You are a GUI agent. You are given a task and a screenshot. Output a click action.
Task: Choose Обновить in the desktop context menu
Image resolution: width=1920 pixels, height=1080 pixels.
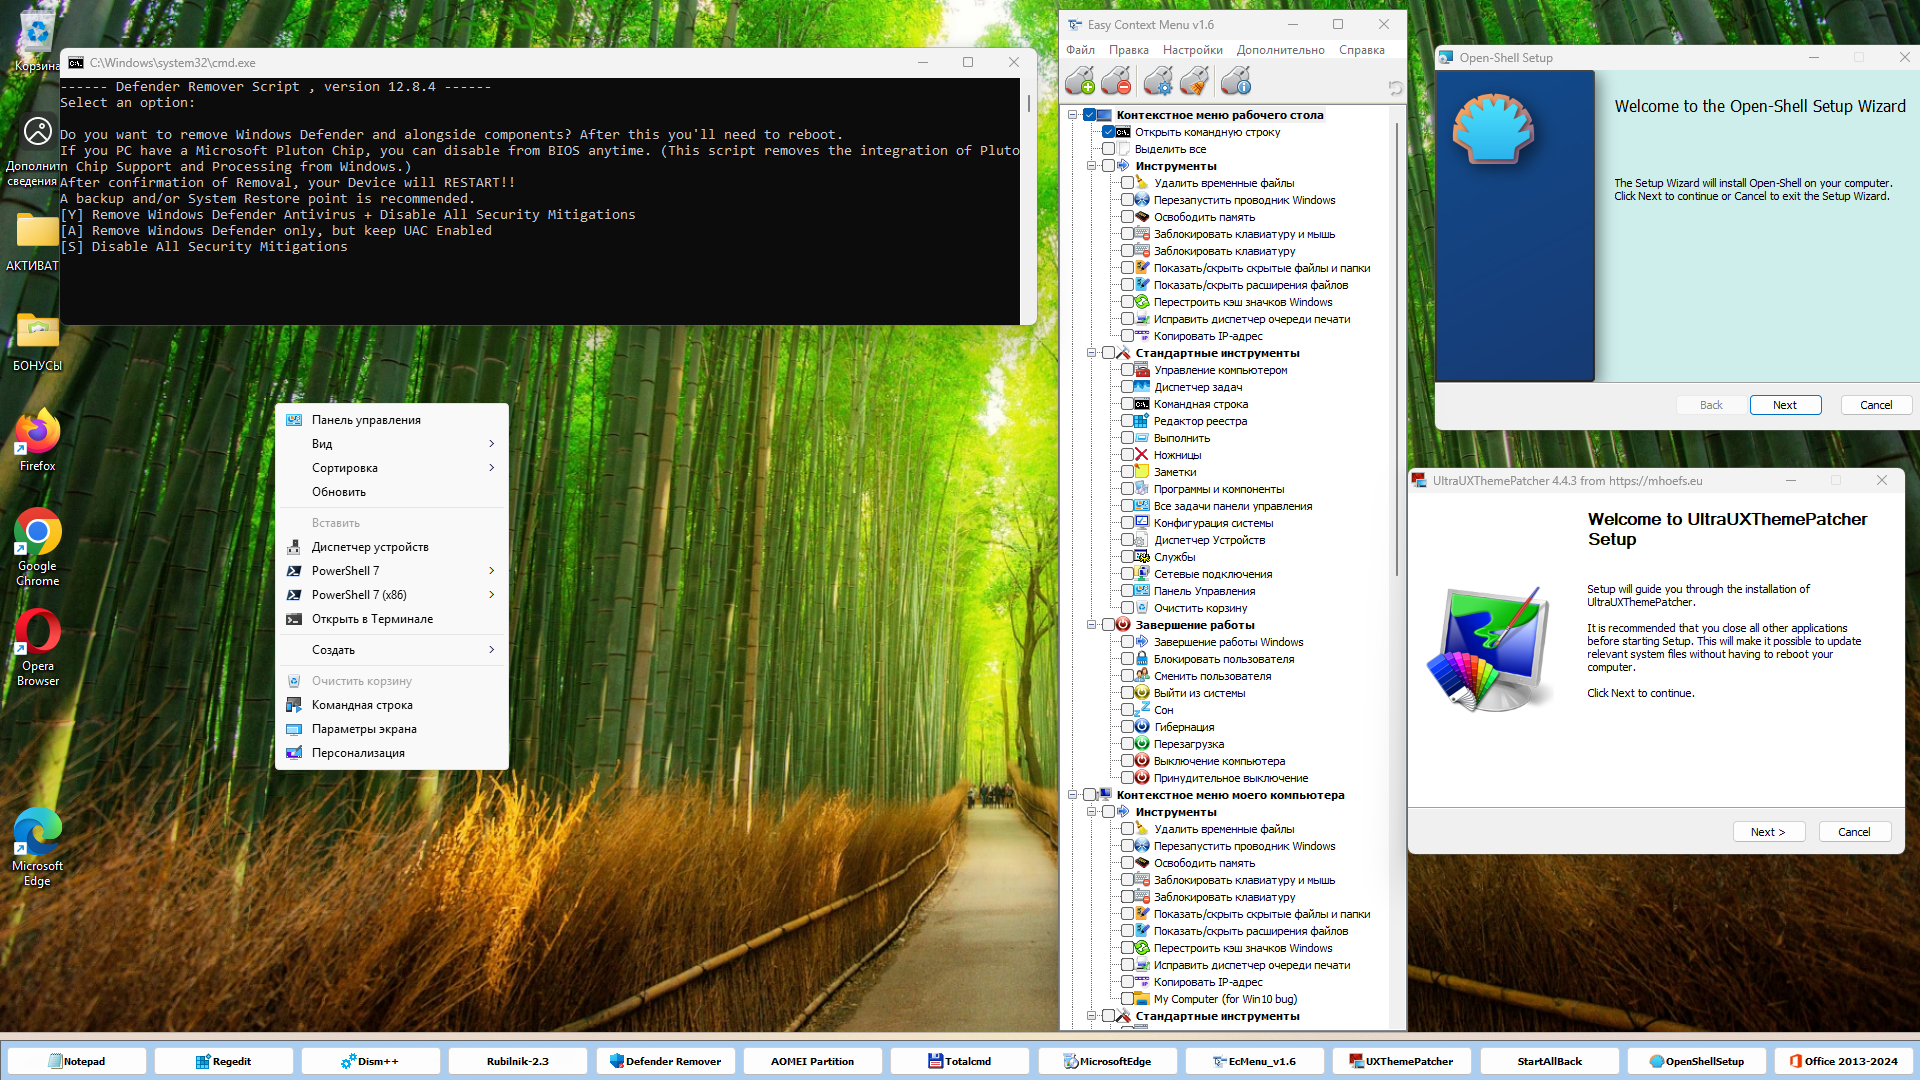[x=392, y=492]
